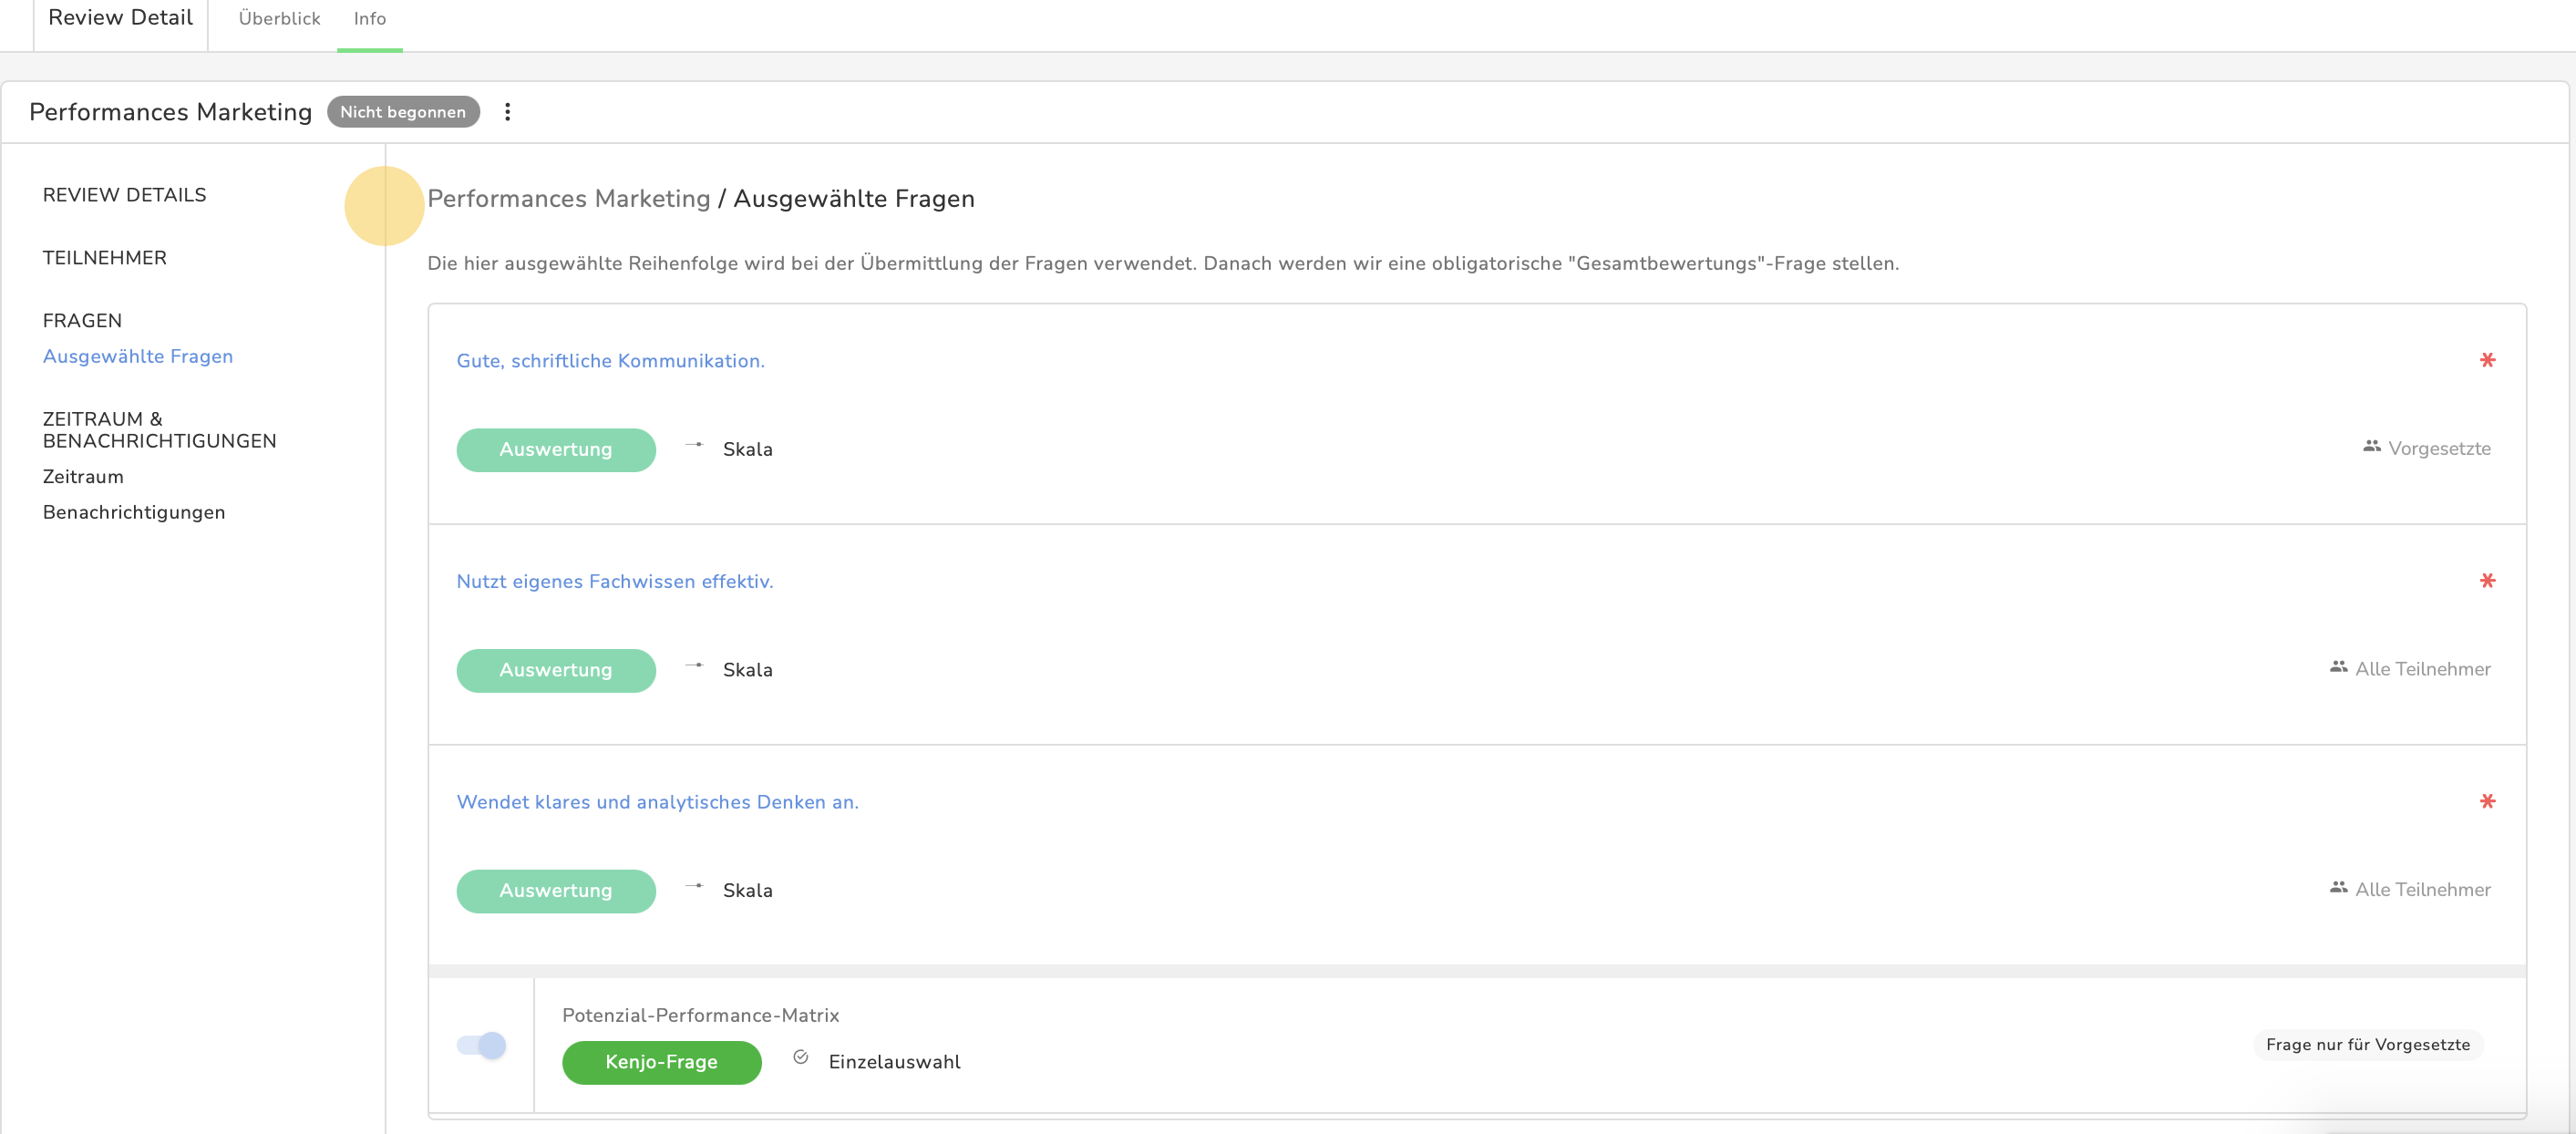Open Ausgewählte Fragen in the sidebar
The height and width of the screenshot is (1134, 2576).
138,356
